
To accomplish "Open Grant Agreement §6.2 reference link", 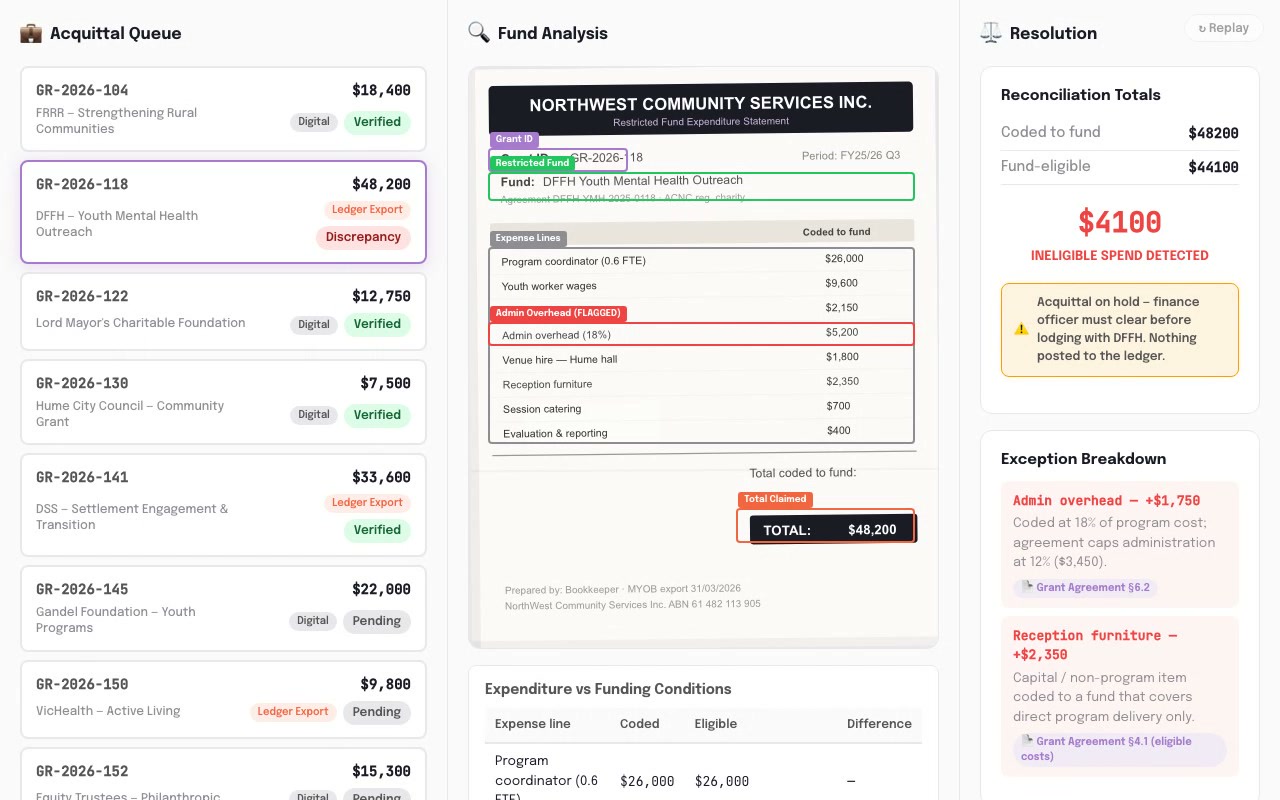I will (x=1085, y=587).
